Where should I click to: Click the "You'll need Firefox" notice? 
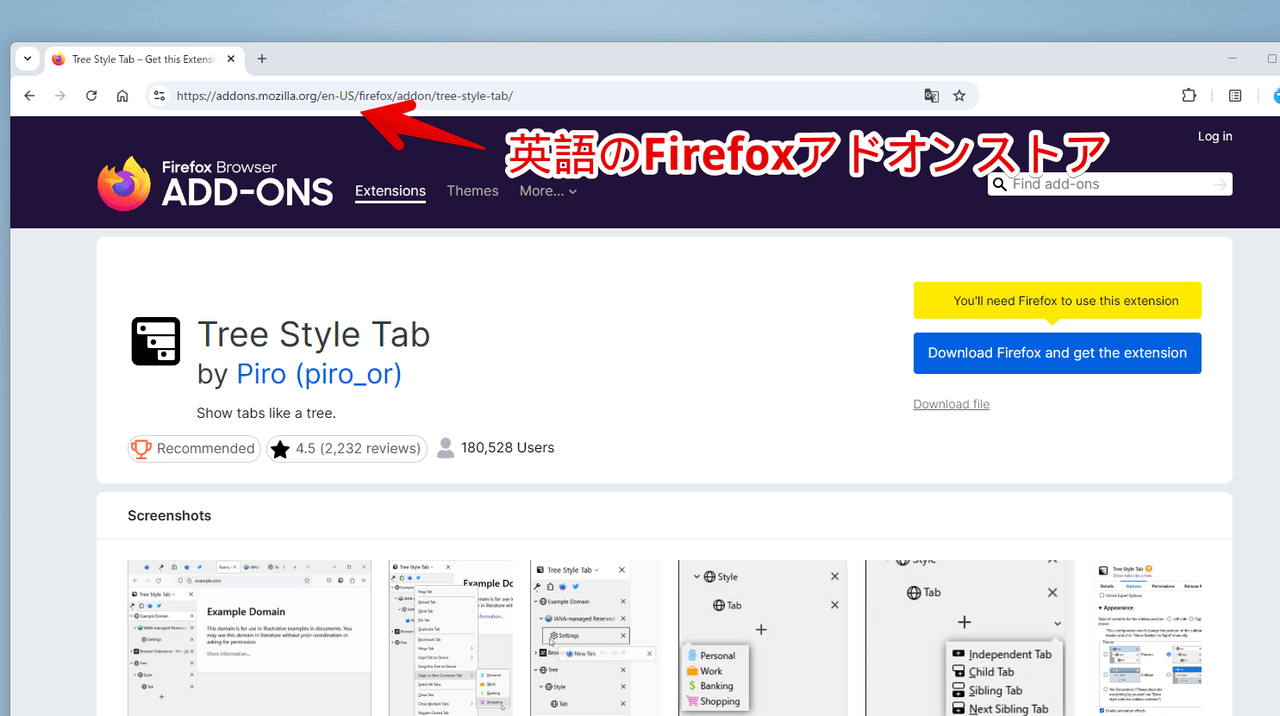click(x=1057, y=300)
